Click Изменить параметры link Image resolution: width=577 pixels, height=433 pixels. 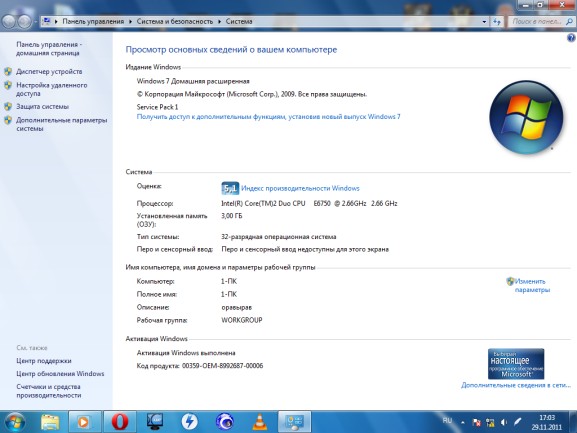click(x=532, y=286)
